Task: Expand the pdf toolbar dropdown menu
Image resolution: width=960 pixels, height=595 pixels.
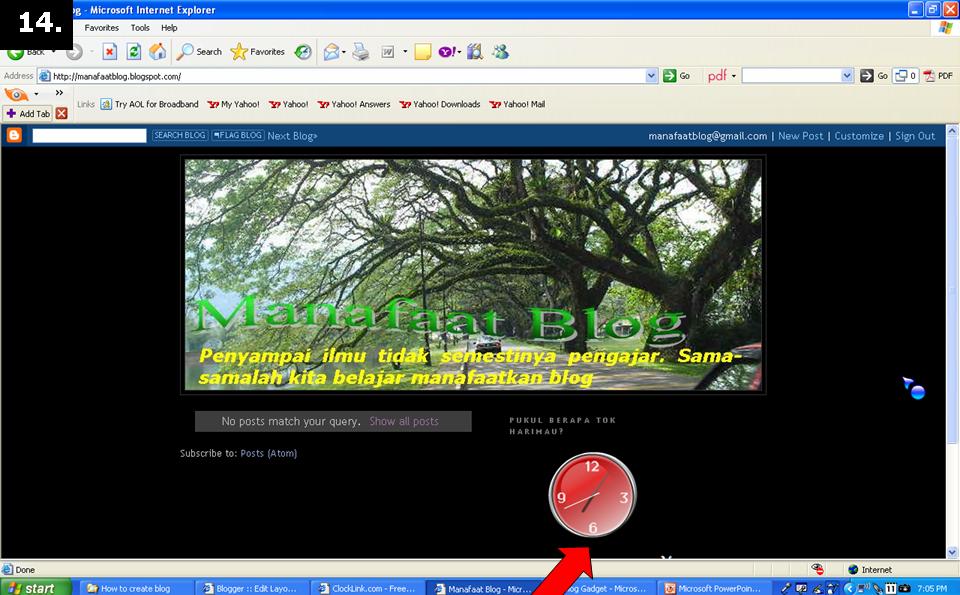Action: 733,76
